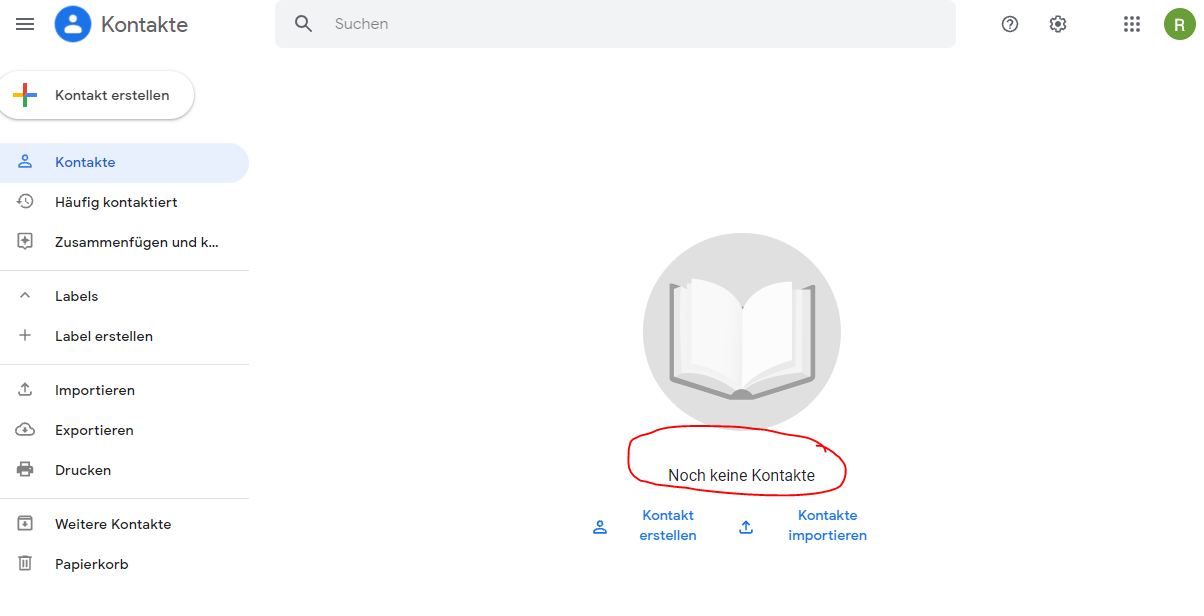1204x616 pixels.
Task: Click the printer icon
Action: 25,470
